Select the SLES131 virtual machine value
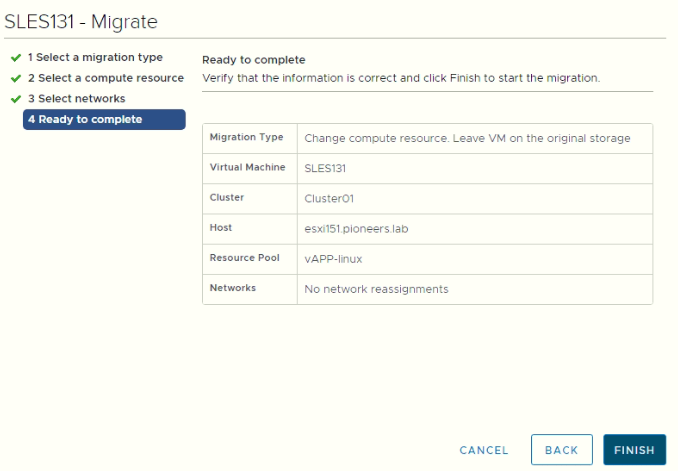This screenshot has height=471, width=678. [x=325, y=169]
